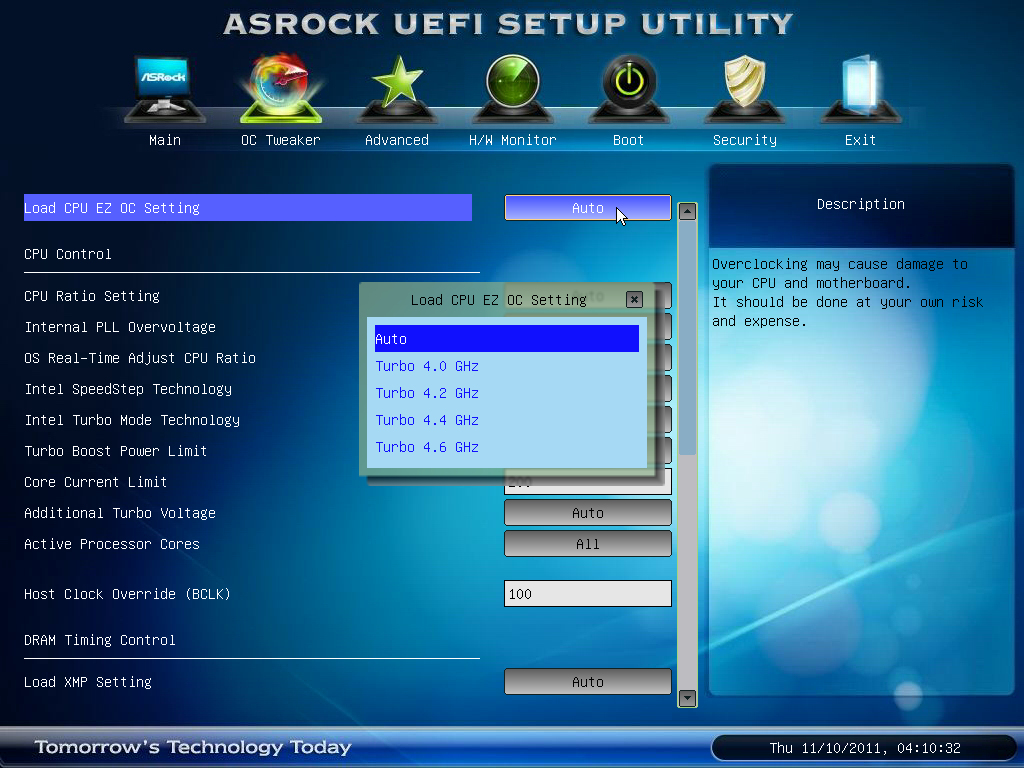Click the settings list scrollbar thumb
The height and width of the screenshot is (768, 1024).
pos(687,338)
